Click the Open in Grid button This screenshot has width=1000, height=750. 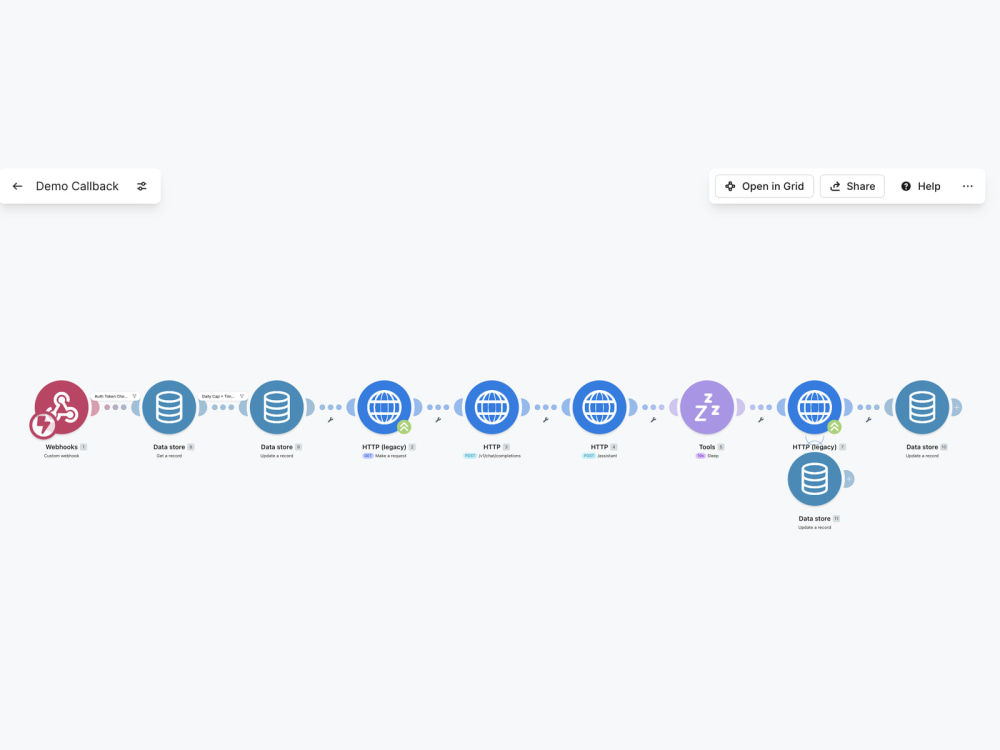(x=764, y=186)
